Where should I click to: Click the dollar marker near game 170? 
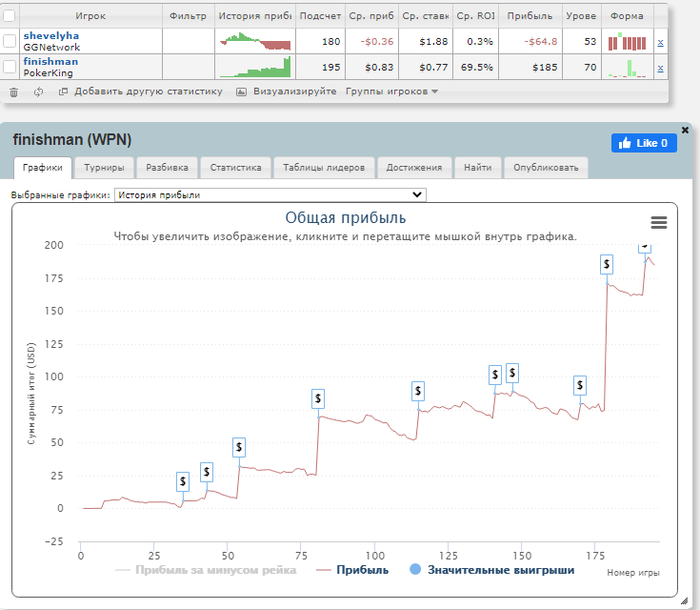[580, 385]
